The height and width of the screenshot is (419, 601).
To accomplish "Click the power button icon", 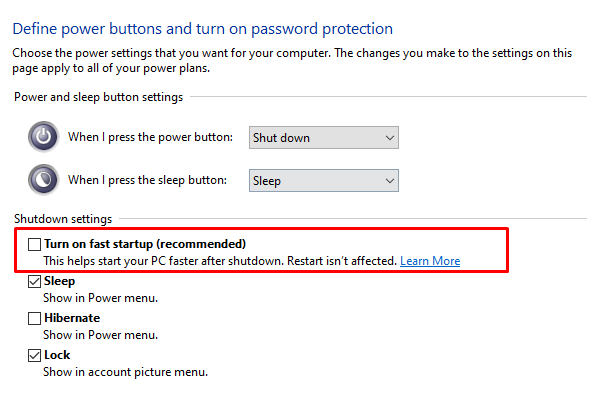I will [43, 136].
